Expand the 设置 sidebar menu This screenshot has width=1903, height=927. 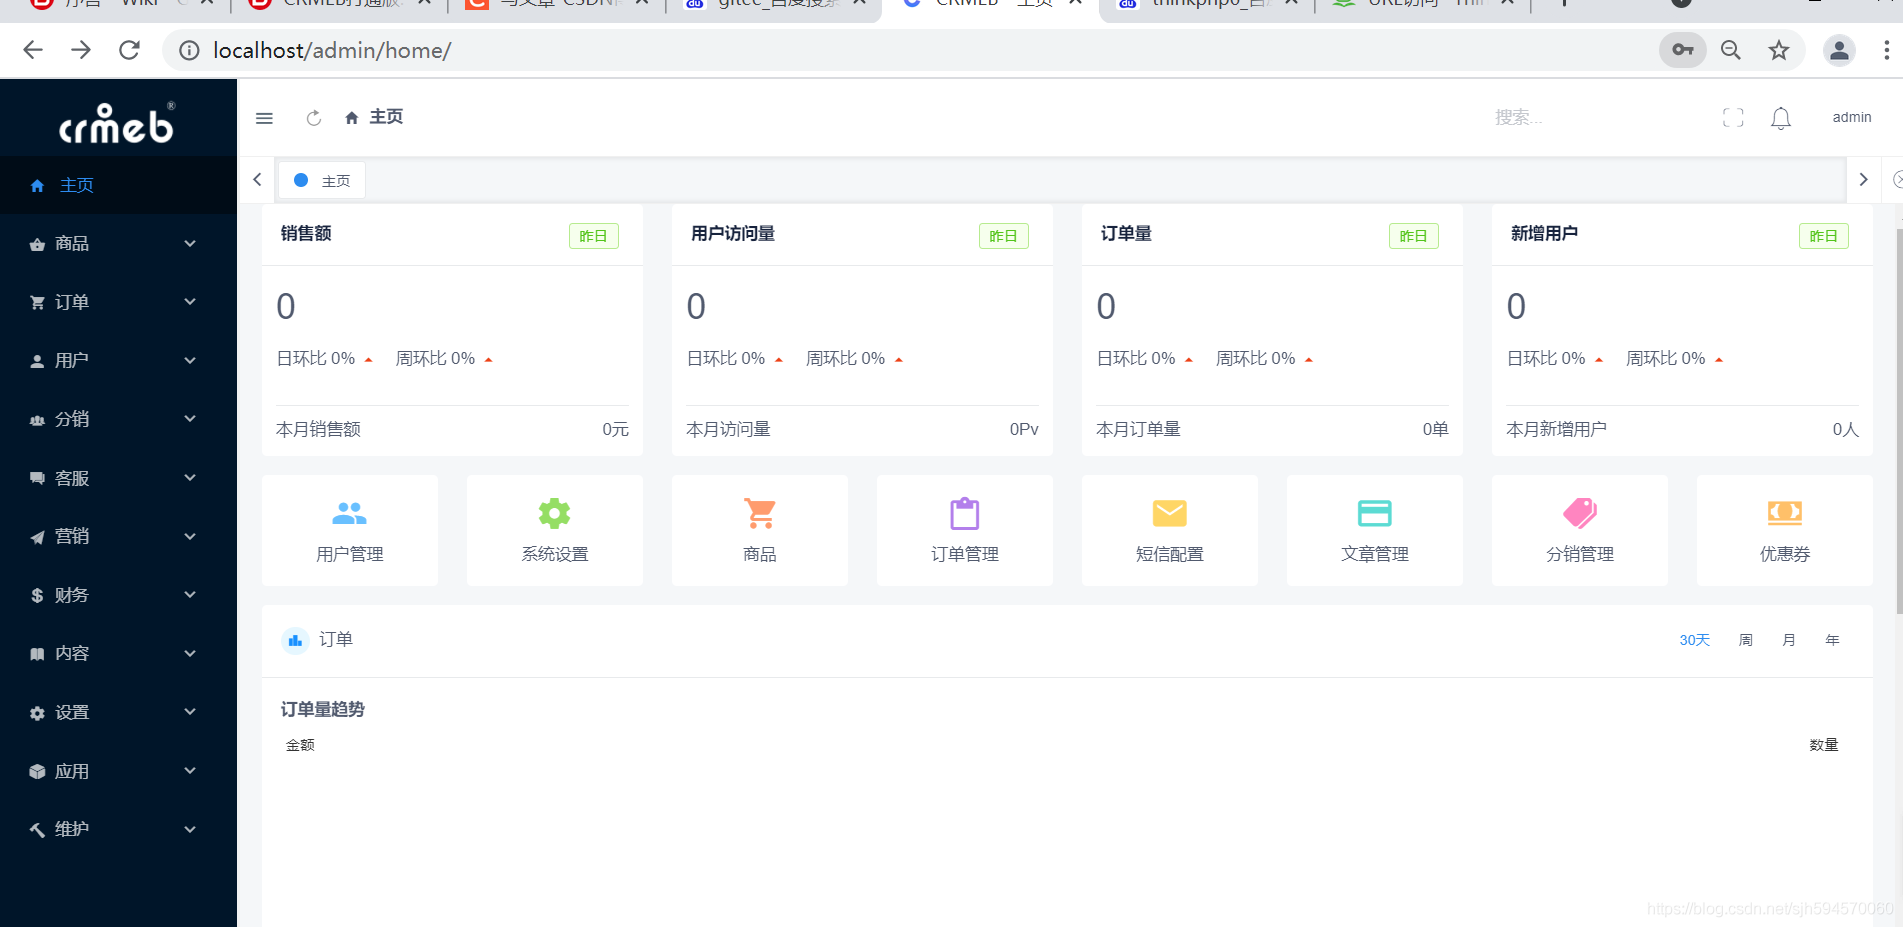coord(118,712)
